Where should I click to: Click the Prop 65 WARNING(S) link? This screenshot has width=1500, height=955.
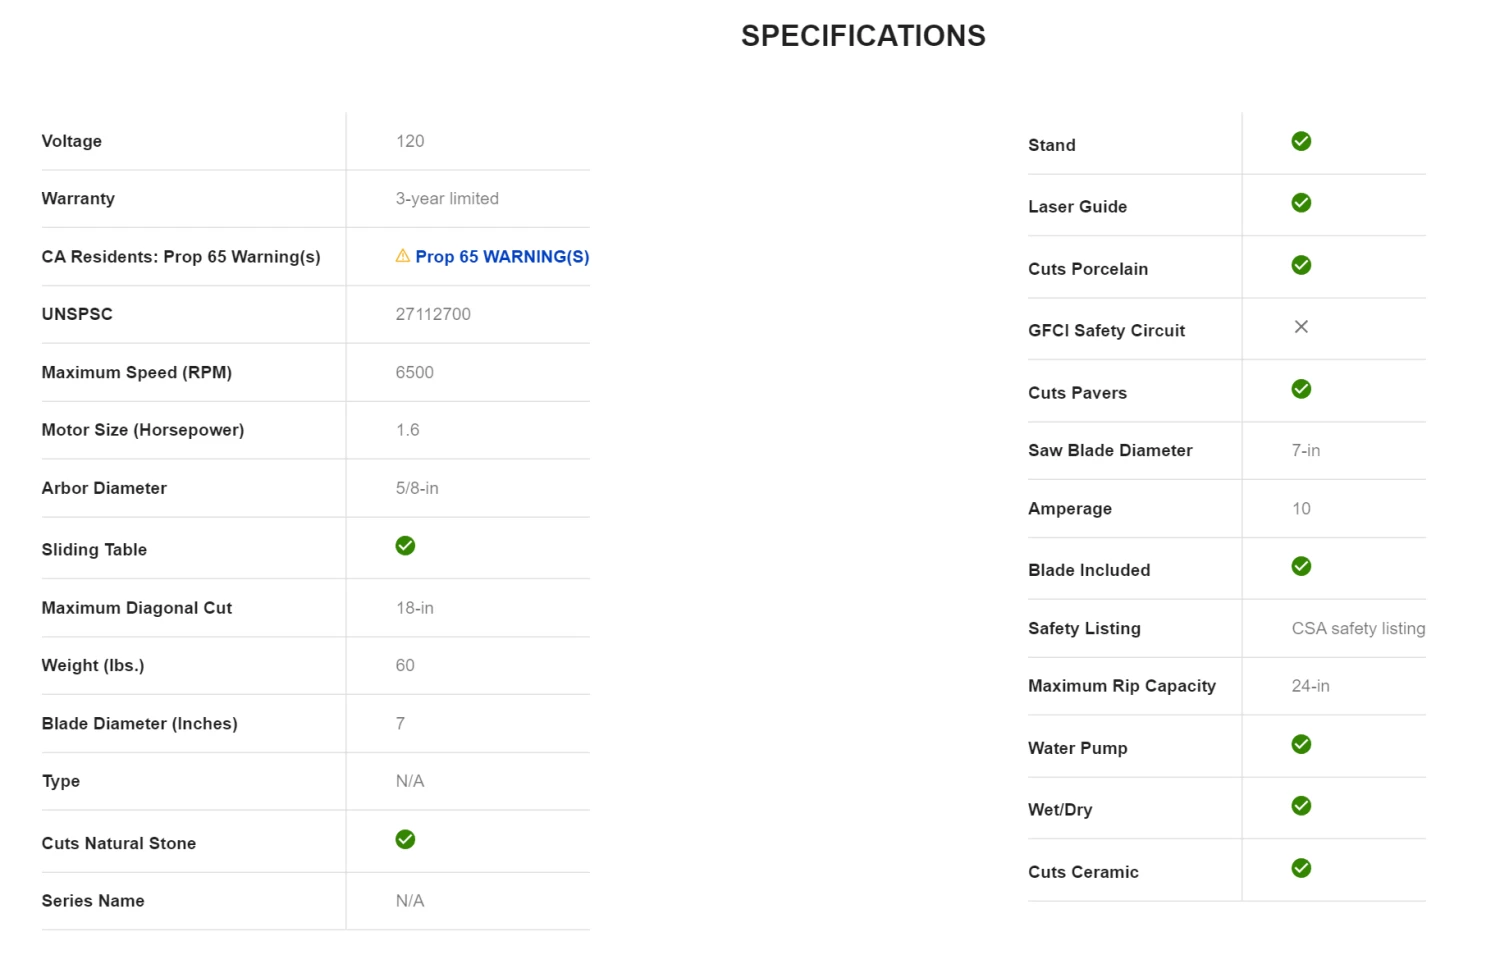pyautogui.click(x=502, y=257)
